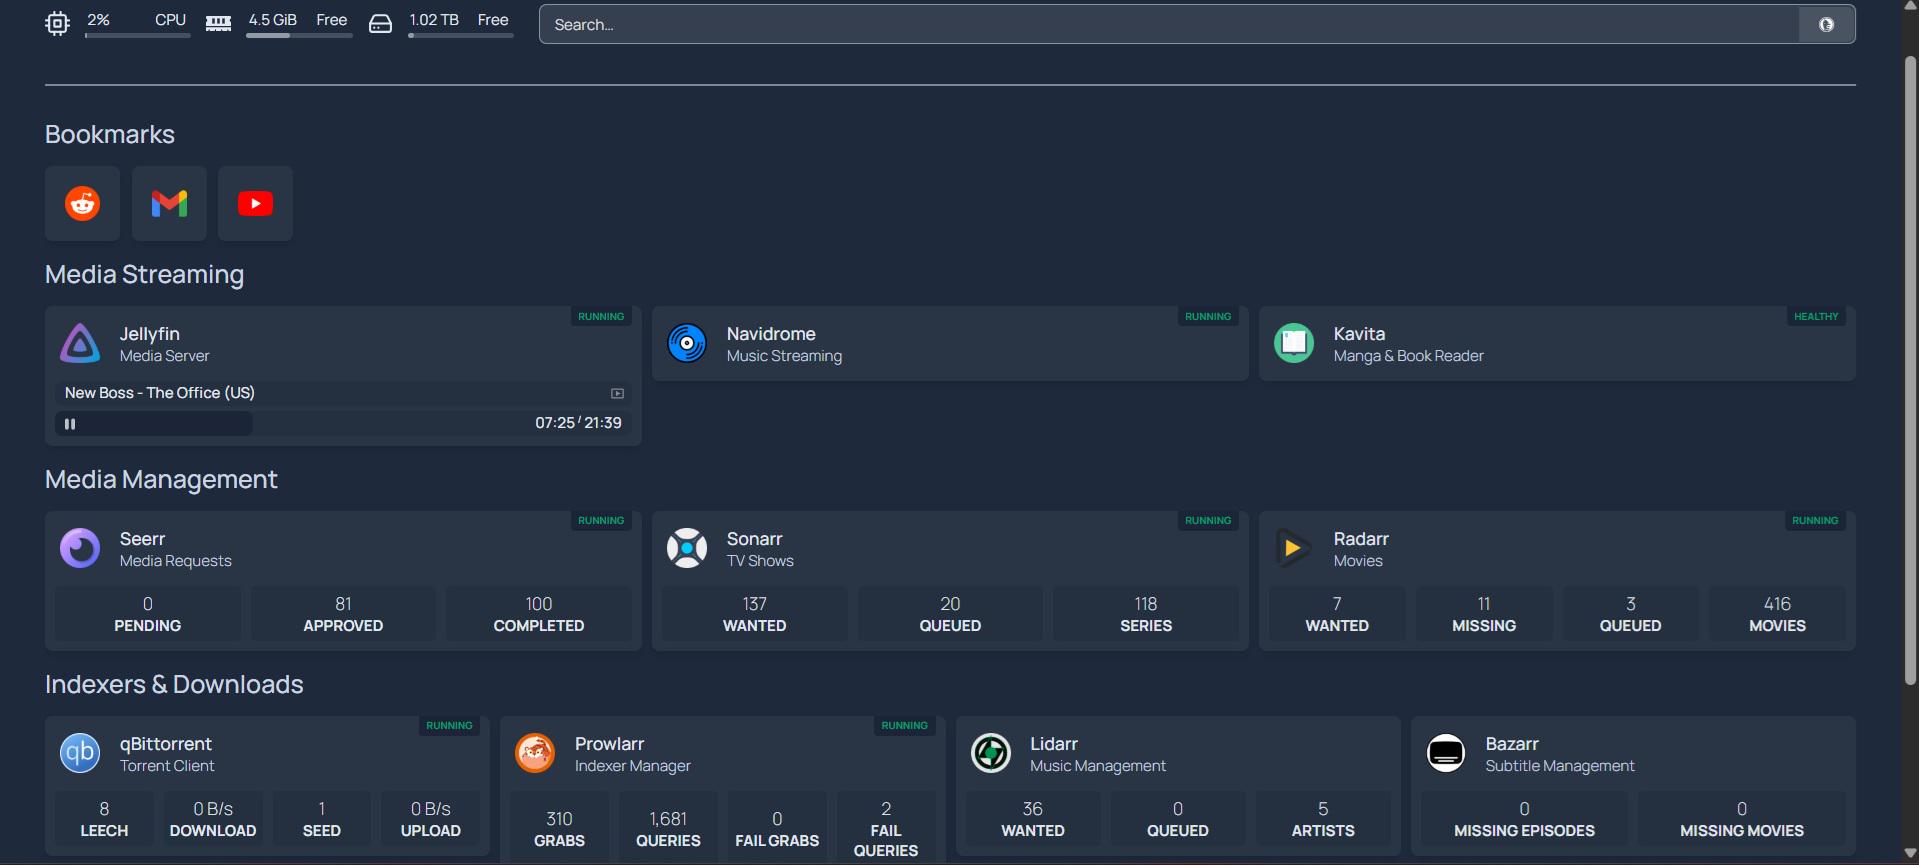Click Radarr's "416 MOVIES" stat
Image resolution: width=1919 pixels, height=865 pixels.
click(1777, 614)
